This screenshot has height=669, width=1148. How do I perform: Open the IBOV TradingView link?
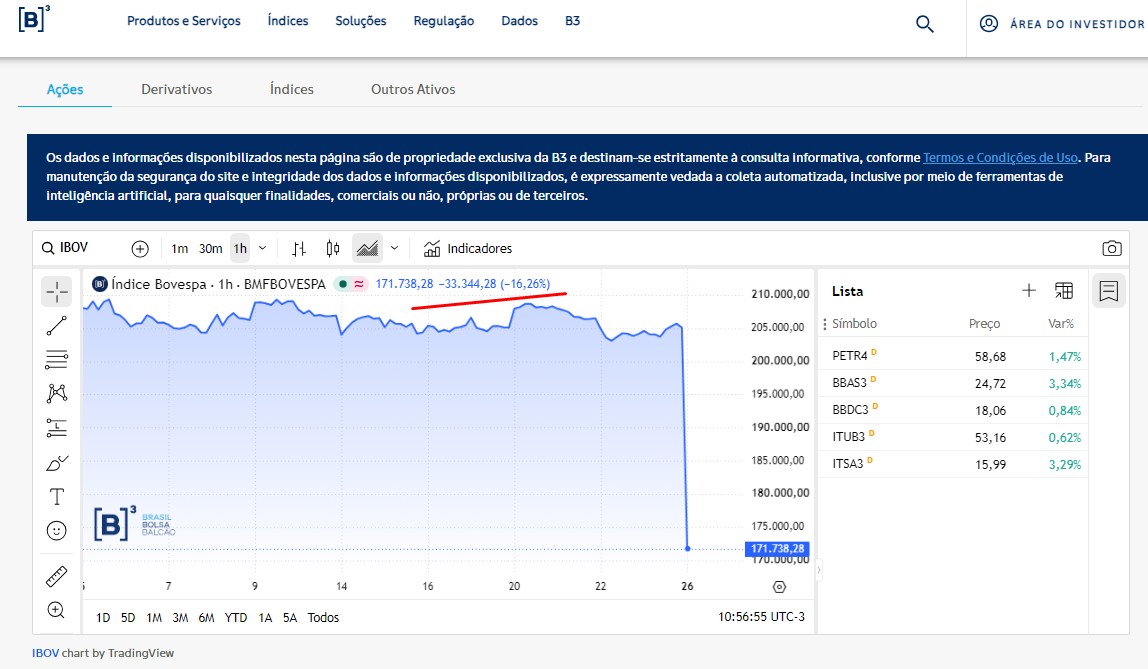[45, 653]
